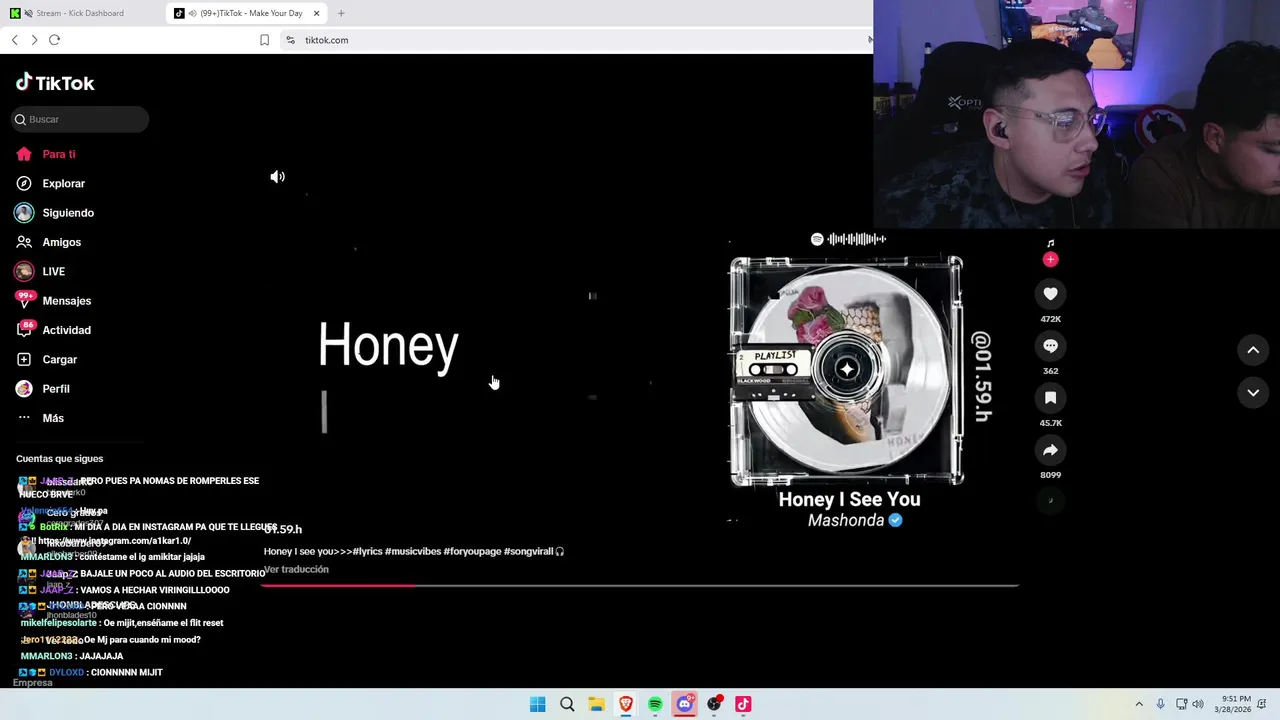Click the tiktok.com address bar
This screenshot has height=720, width=1280.
point(575,40)
